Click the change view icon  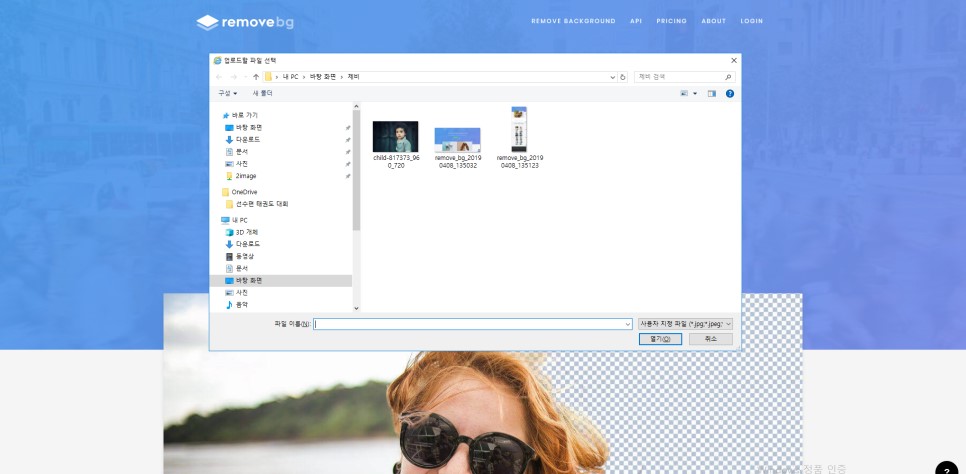click(x=684, y=94)
